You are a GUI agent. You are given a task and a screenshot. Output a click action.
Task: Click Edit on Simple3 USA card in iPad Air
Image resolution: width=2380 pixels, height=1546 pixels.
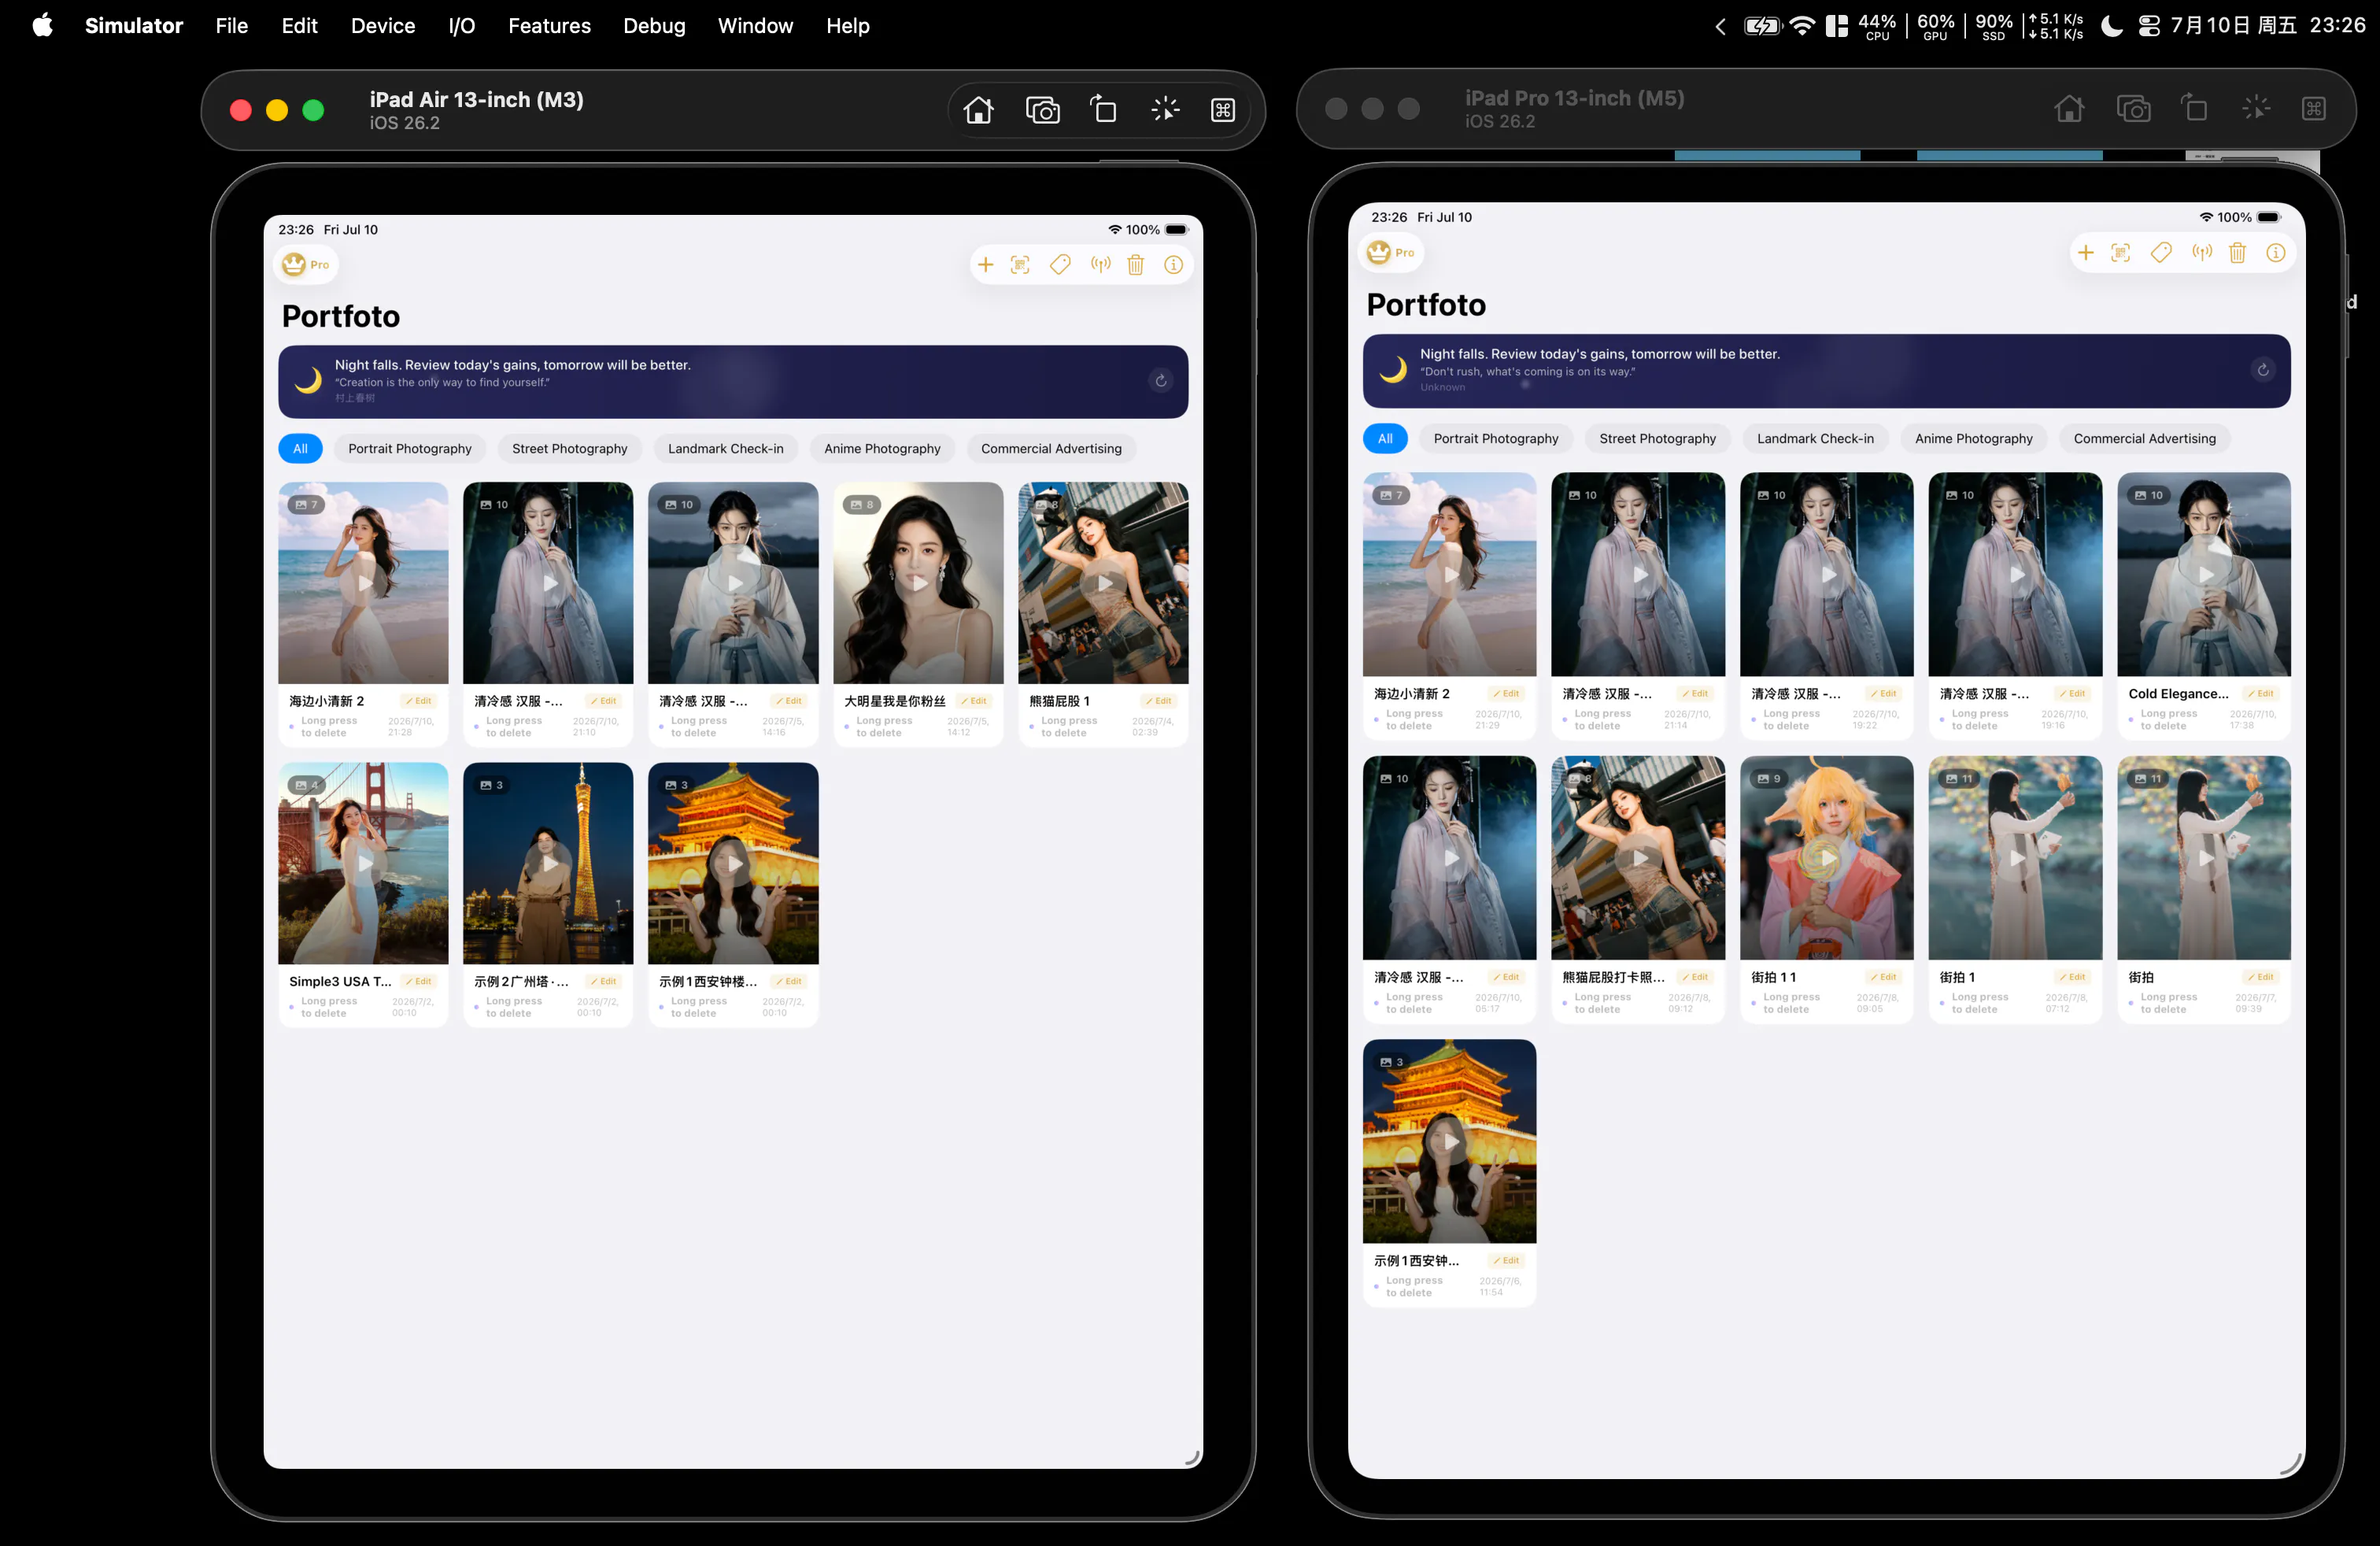pyautogui.click(x=419, y=982)
